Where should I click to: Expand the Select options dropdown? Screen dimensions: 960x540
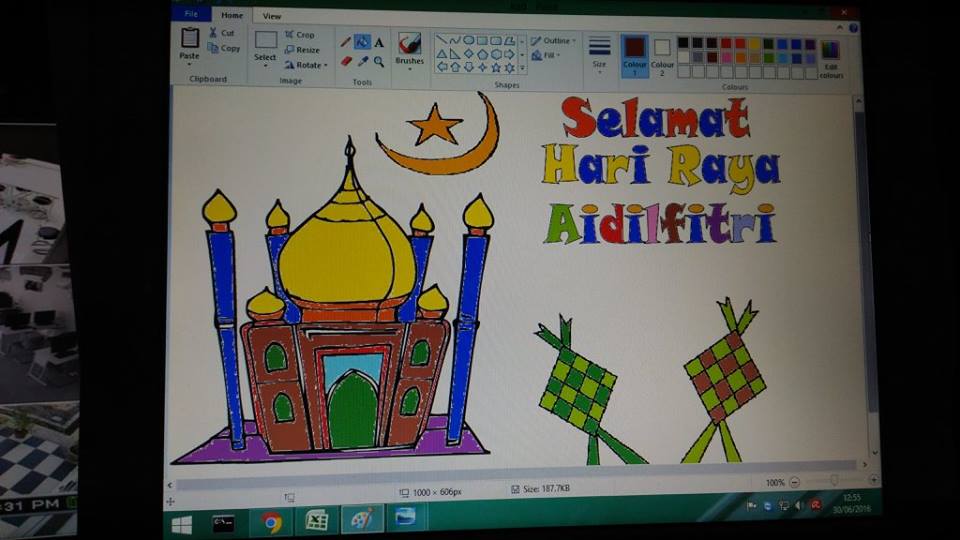click(x=265, y=65)
